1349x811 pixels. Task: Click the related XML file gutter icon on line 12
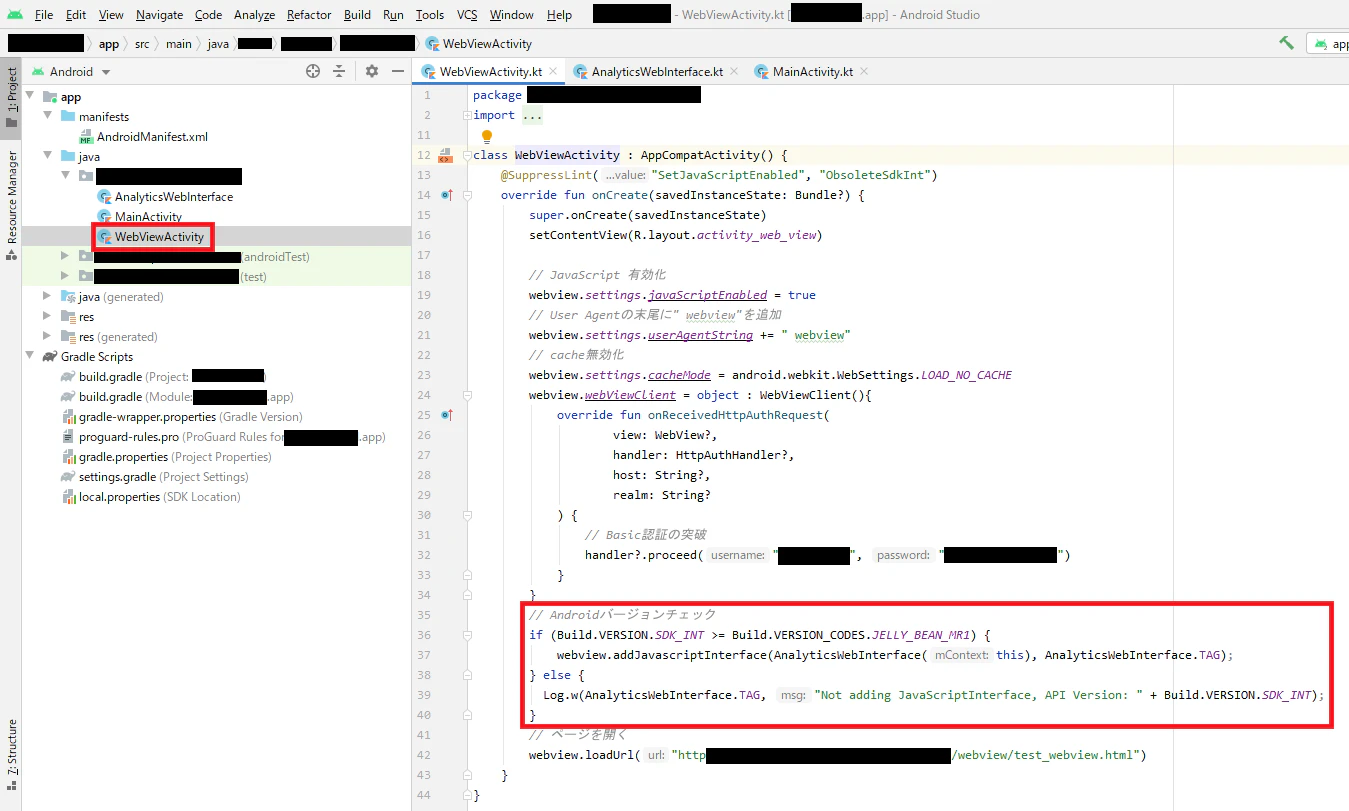[445, 155]
